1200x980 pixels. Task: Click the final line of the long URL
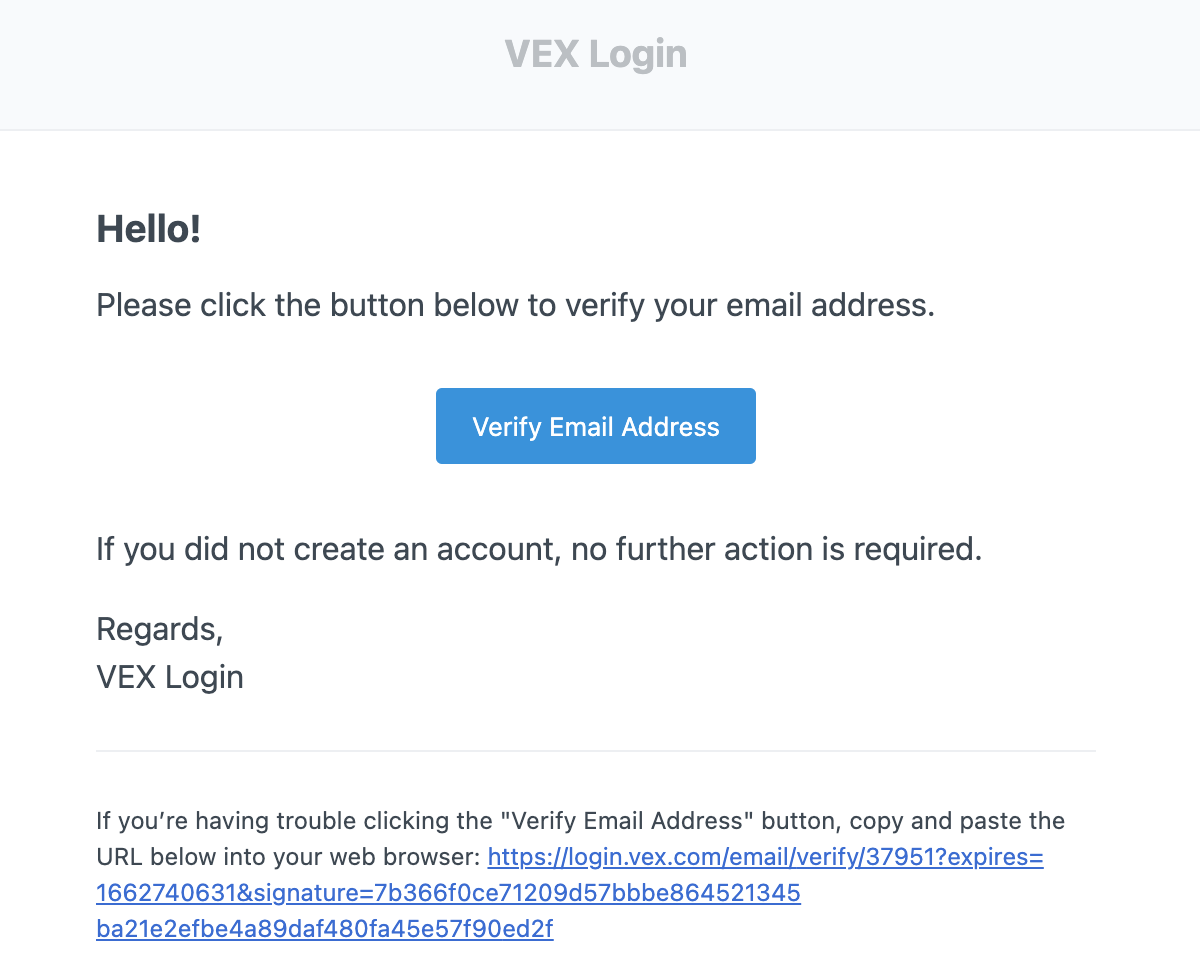click(x=324, y=929)
